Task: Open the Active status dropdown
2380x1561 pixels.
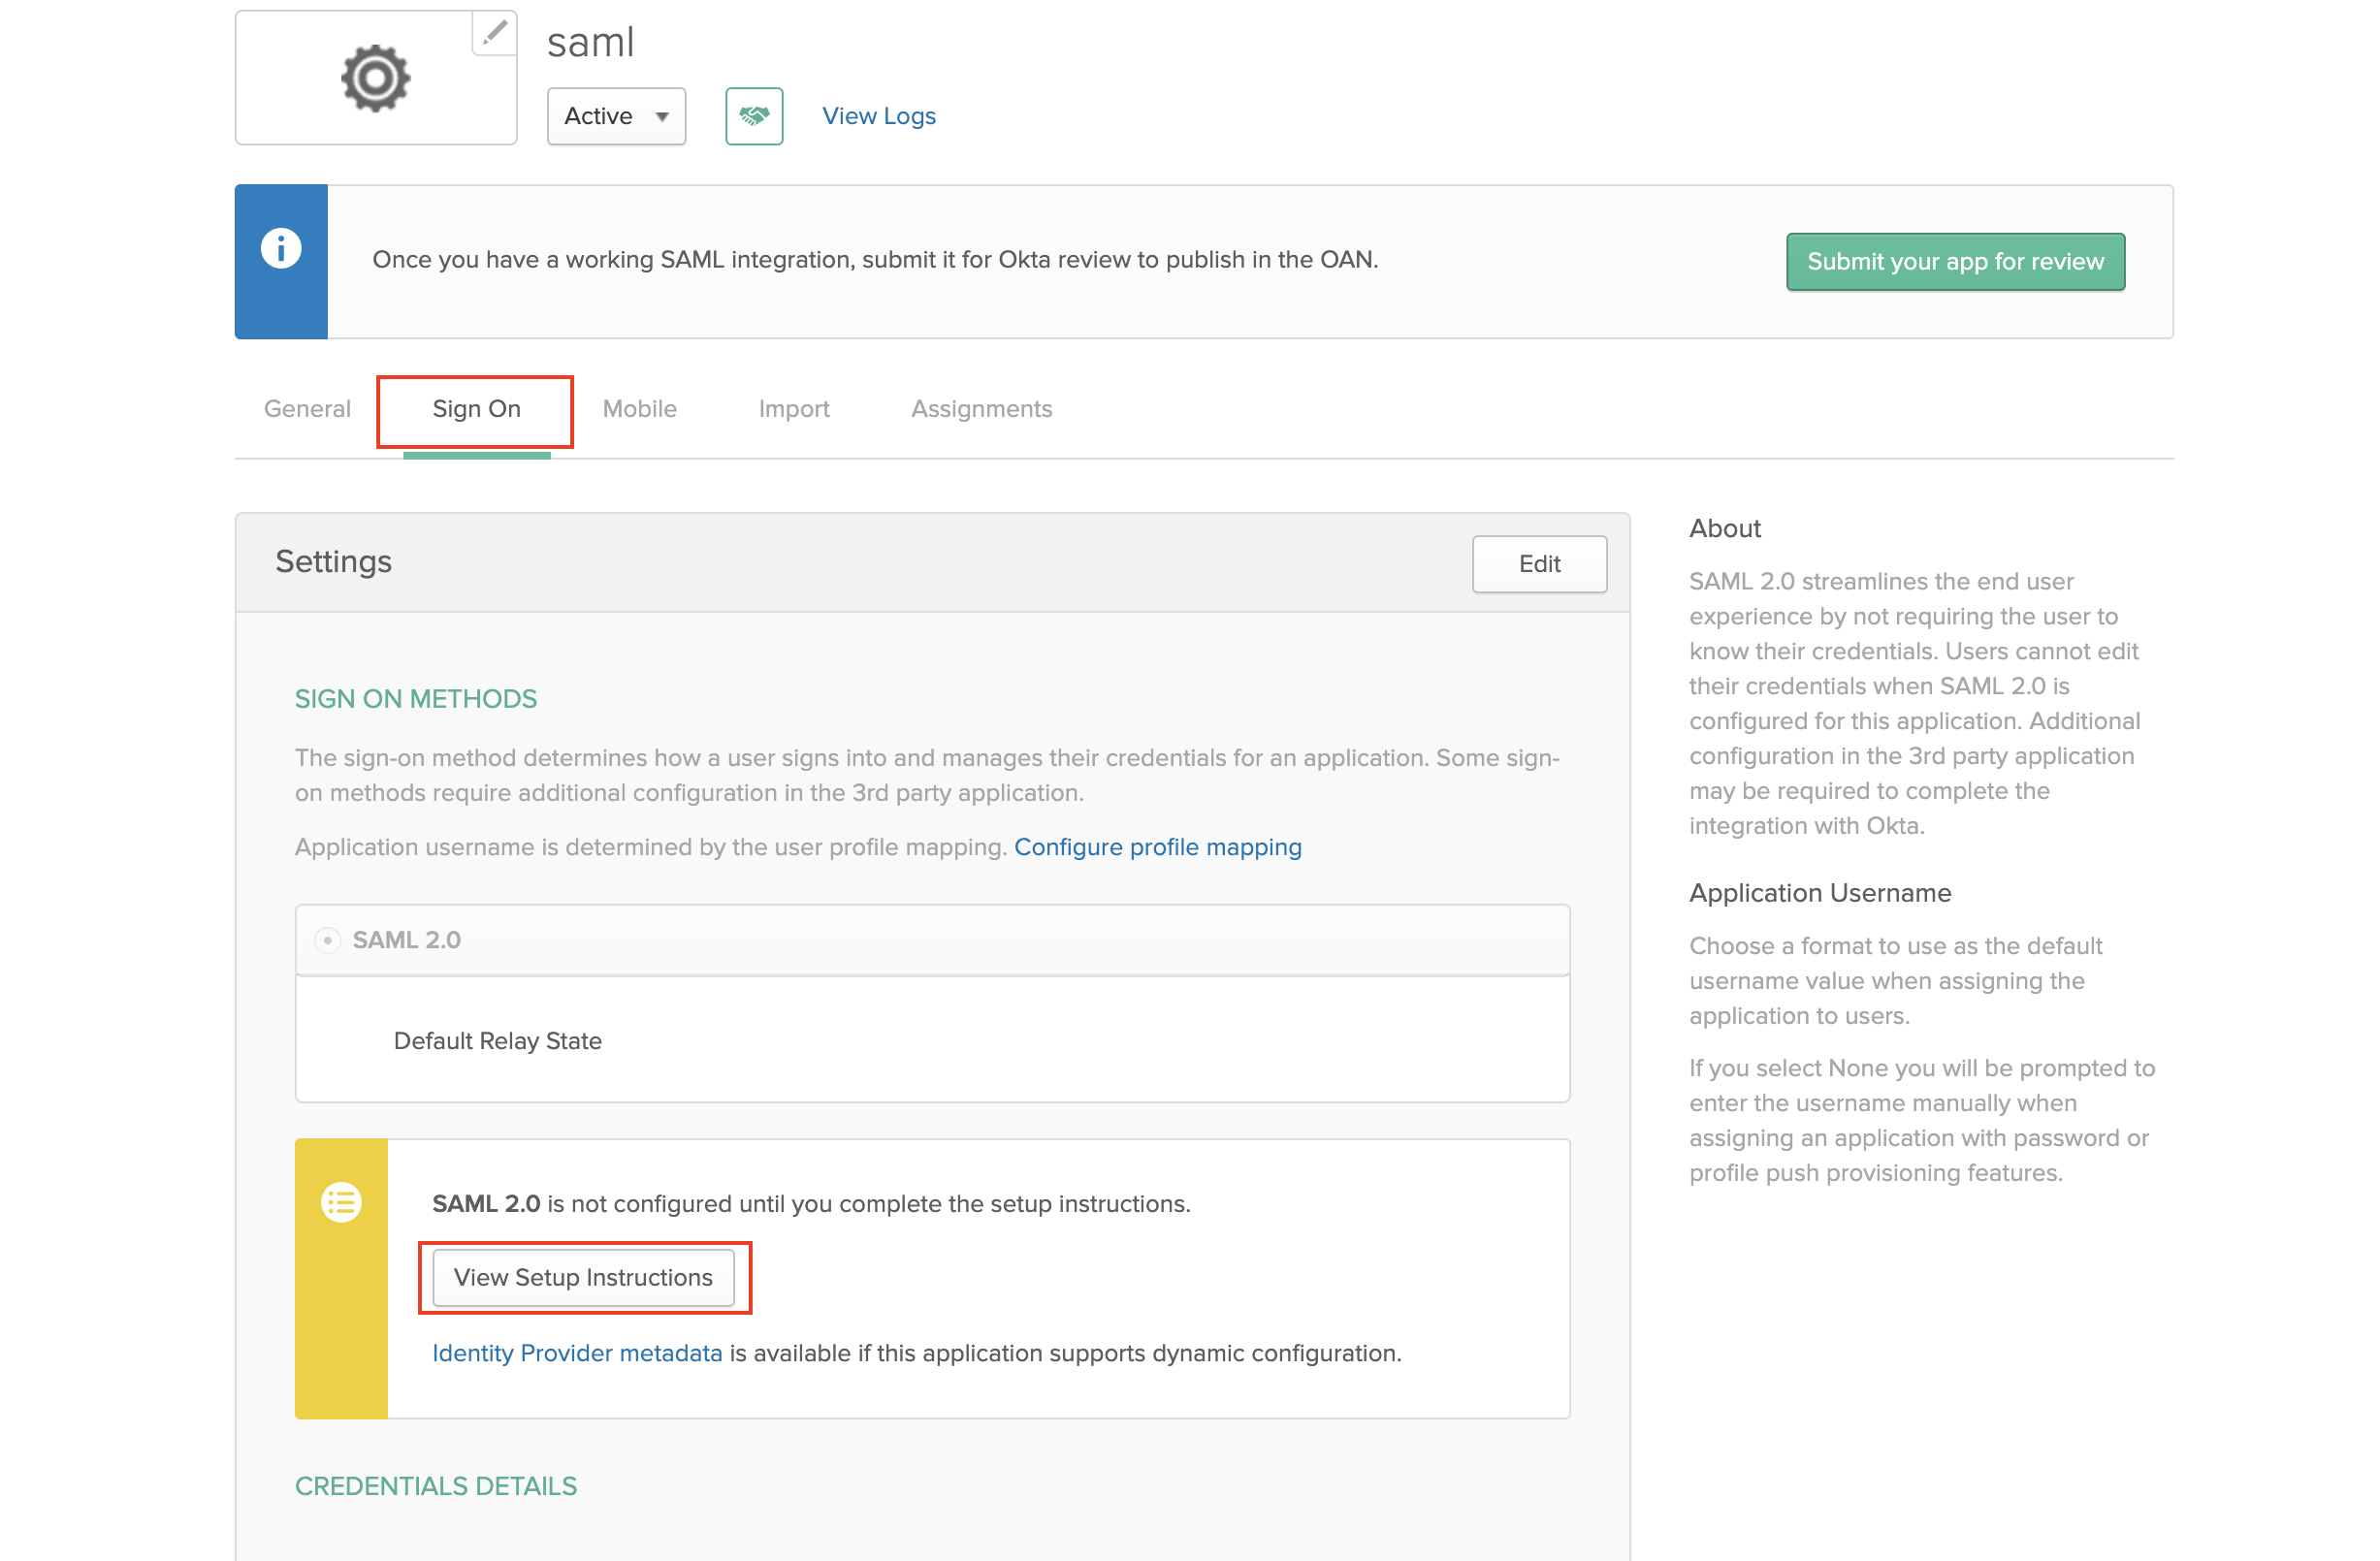Action: pyautogui.click(x=615, y=116)
